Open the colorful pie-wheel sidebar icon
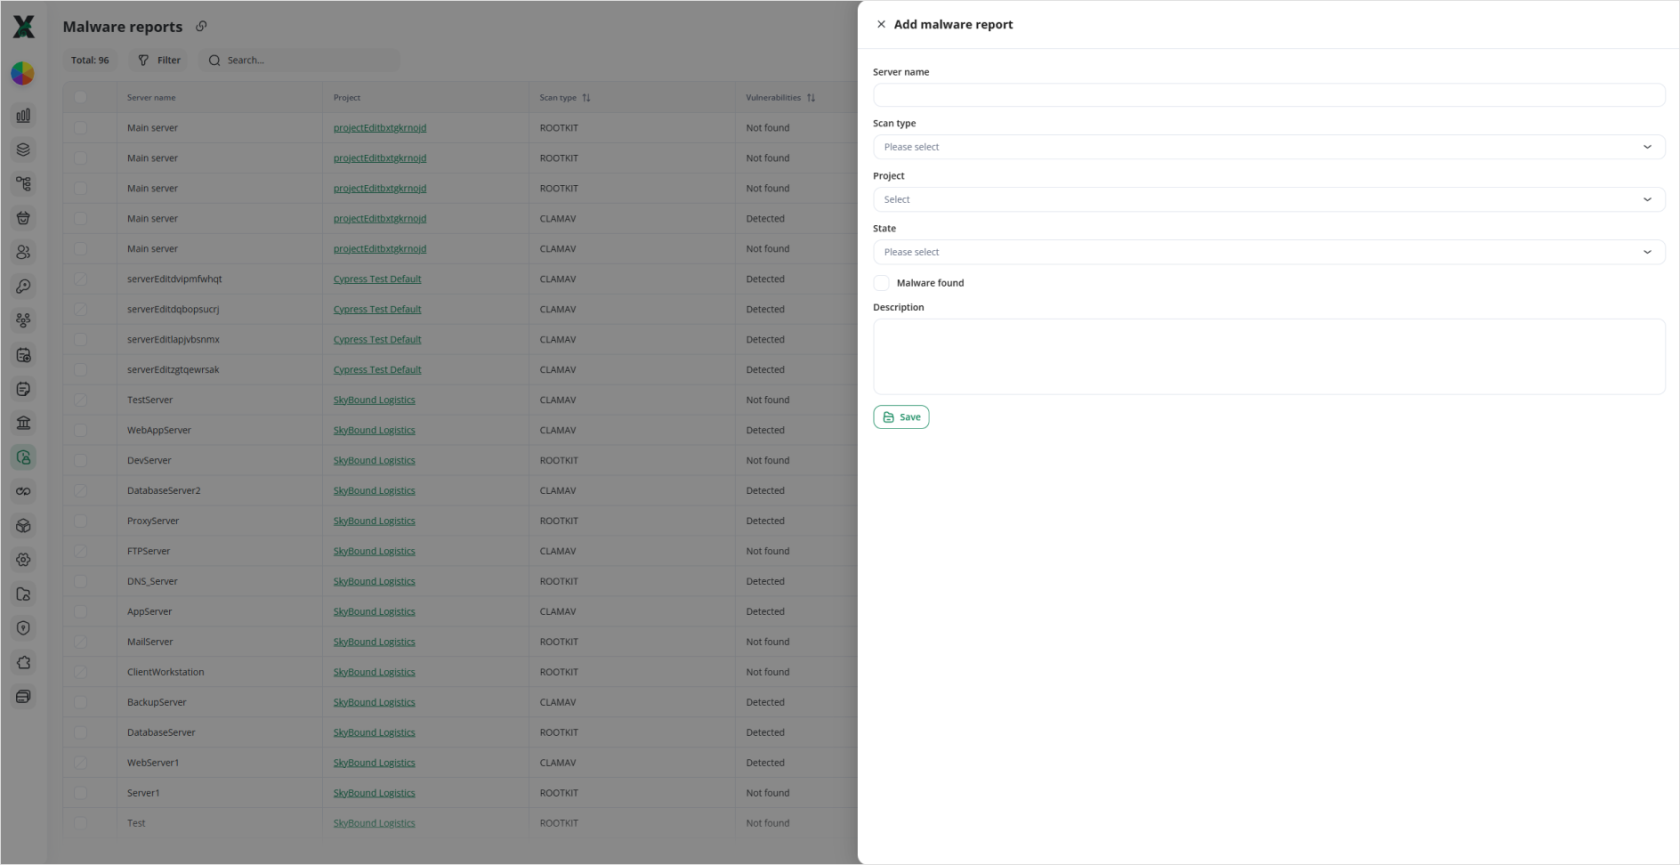This screenshot has width=1680, height=865. click(23, 73)
